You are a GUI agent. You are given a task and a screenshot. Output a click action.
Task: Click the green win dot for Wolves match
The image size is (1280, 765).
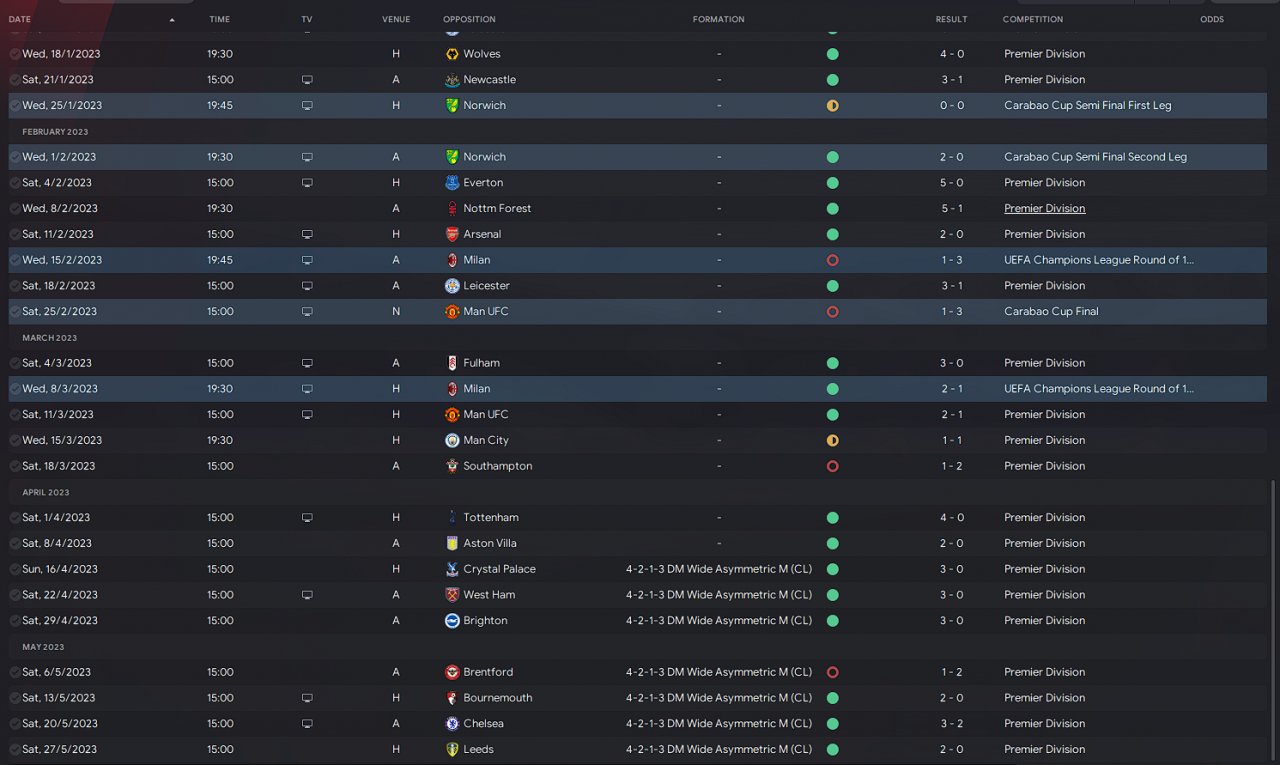(832, 54)
